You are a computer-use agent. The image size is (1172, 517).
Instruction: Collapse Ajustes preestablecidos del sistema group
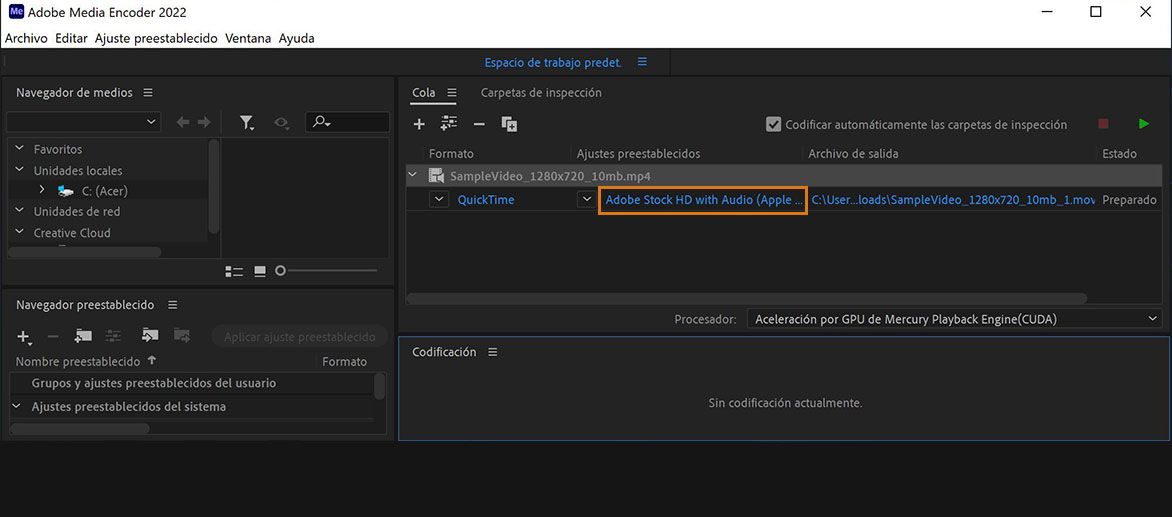[16, 406]
